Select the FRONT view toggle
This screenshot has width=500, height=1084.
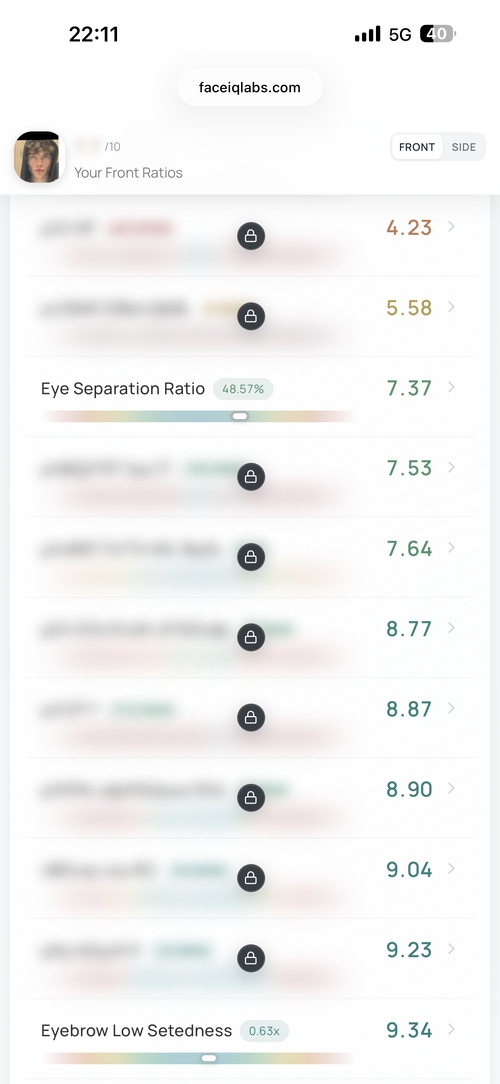click(x=417, y=147)
